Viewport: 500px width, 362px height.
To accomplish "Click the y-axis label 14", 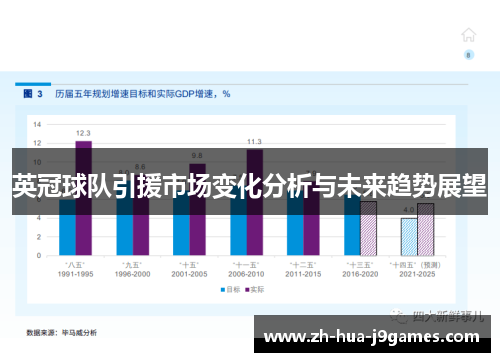I will point(37,125).
